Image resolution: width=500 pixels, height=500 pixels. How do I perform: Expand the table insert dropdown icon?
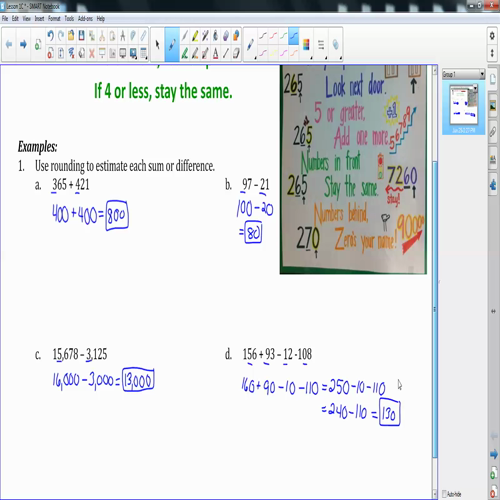[x=147, y=58]
